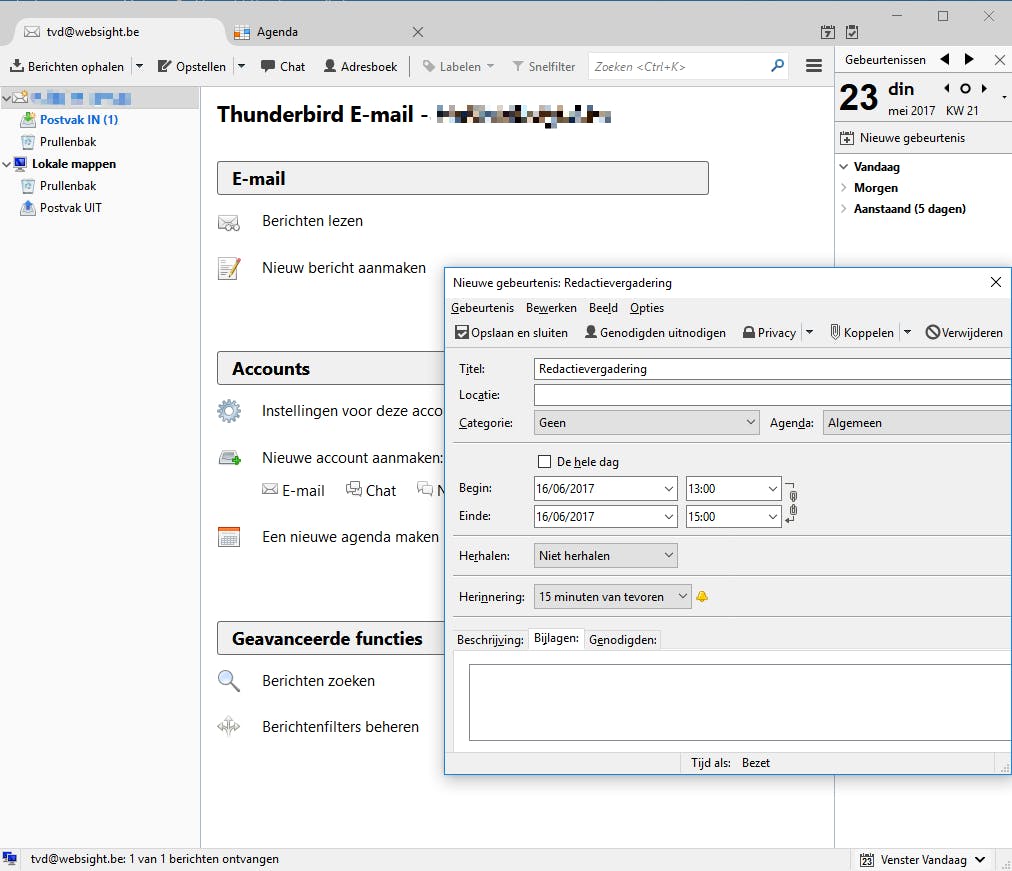
Task: Close the Agenda tab
Action: [x=418, y=32]
